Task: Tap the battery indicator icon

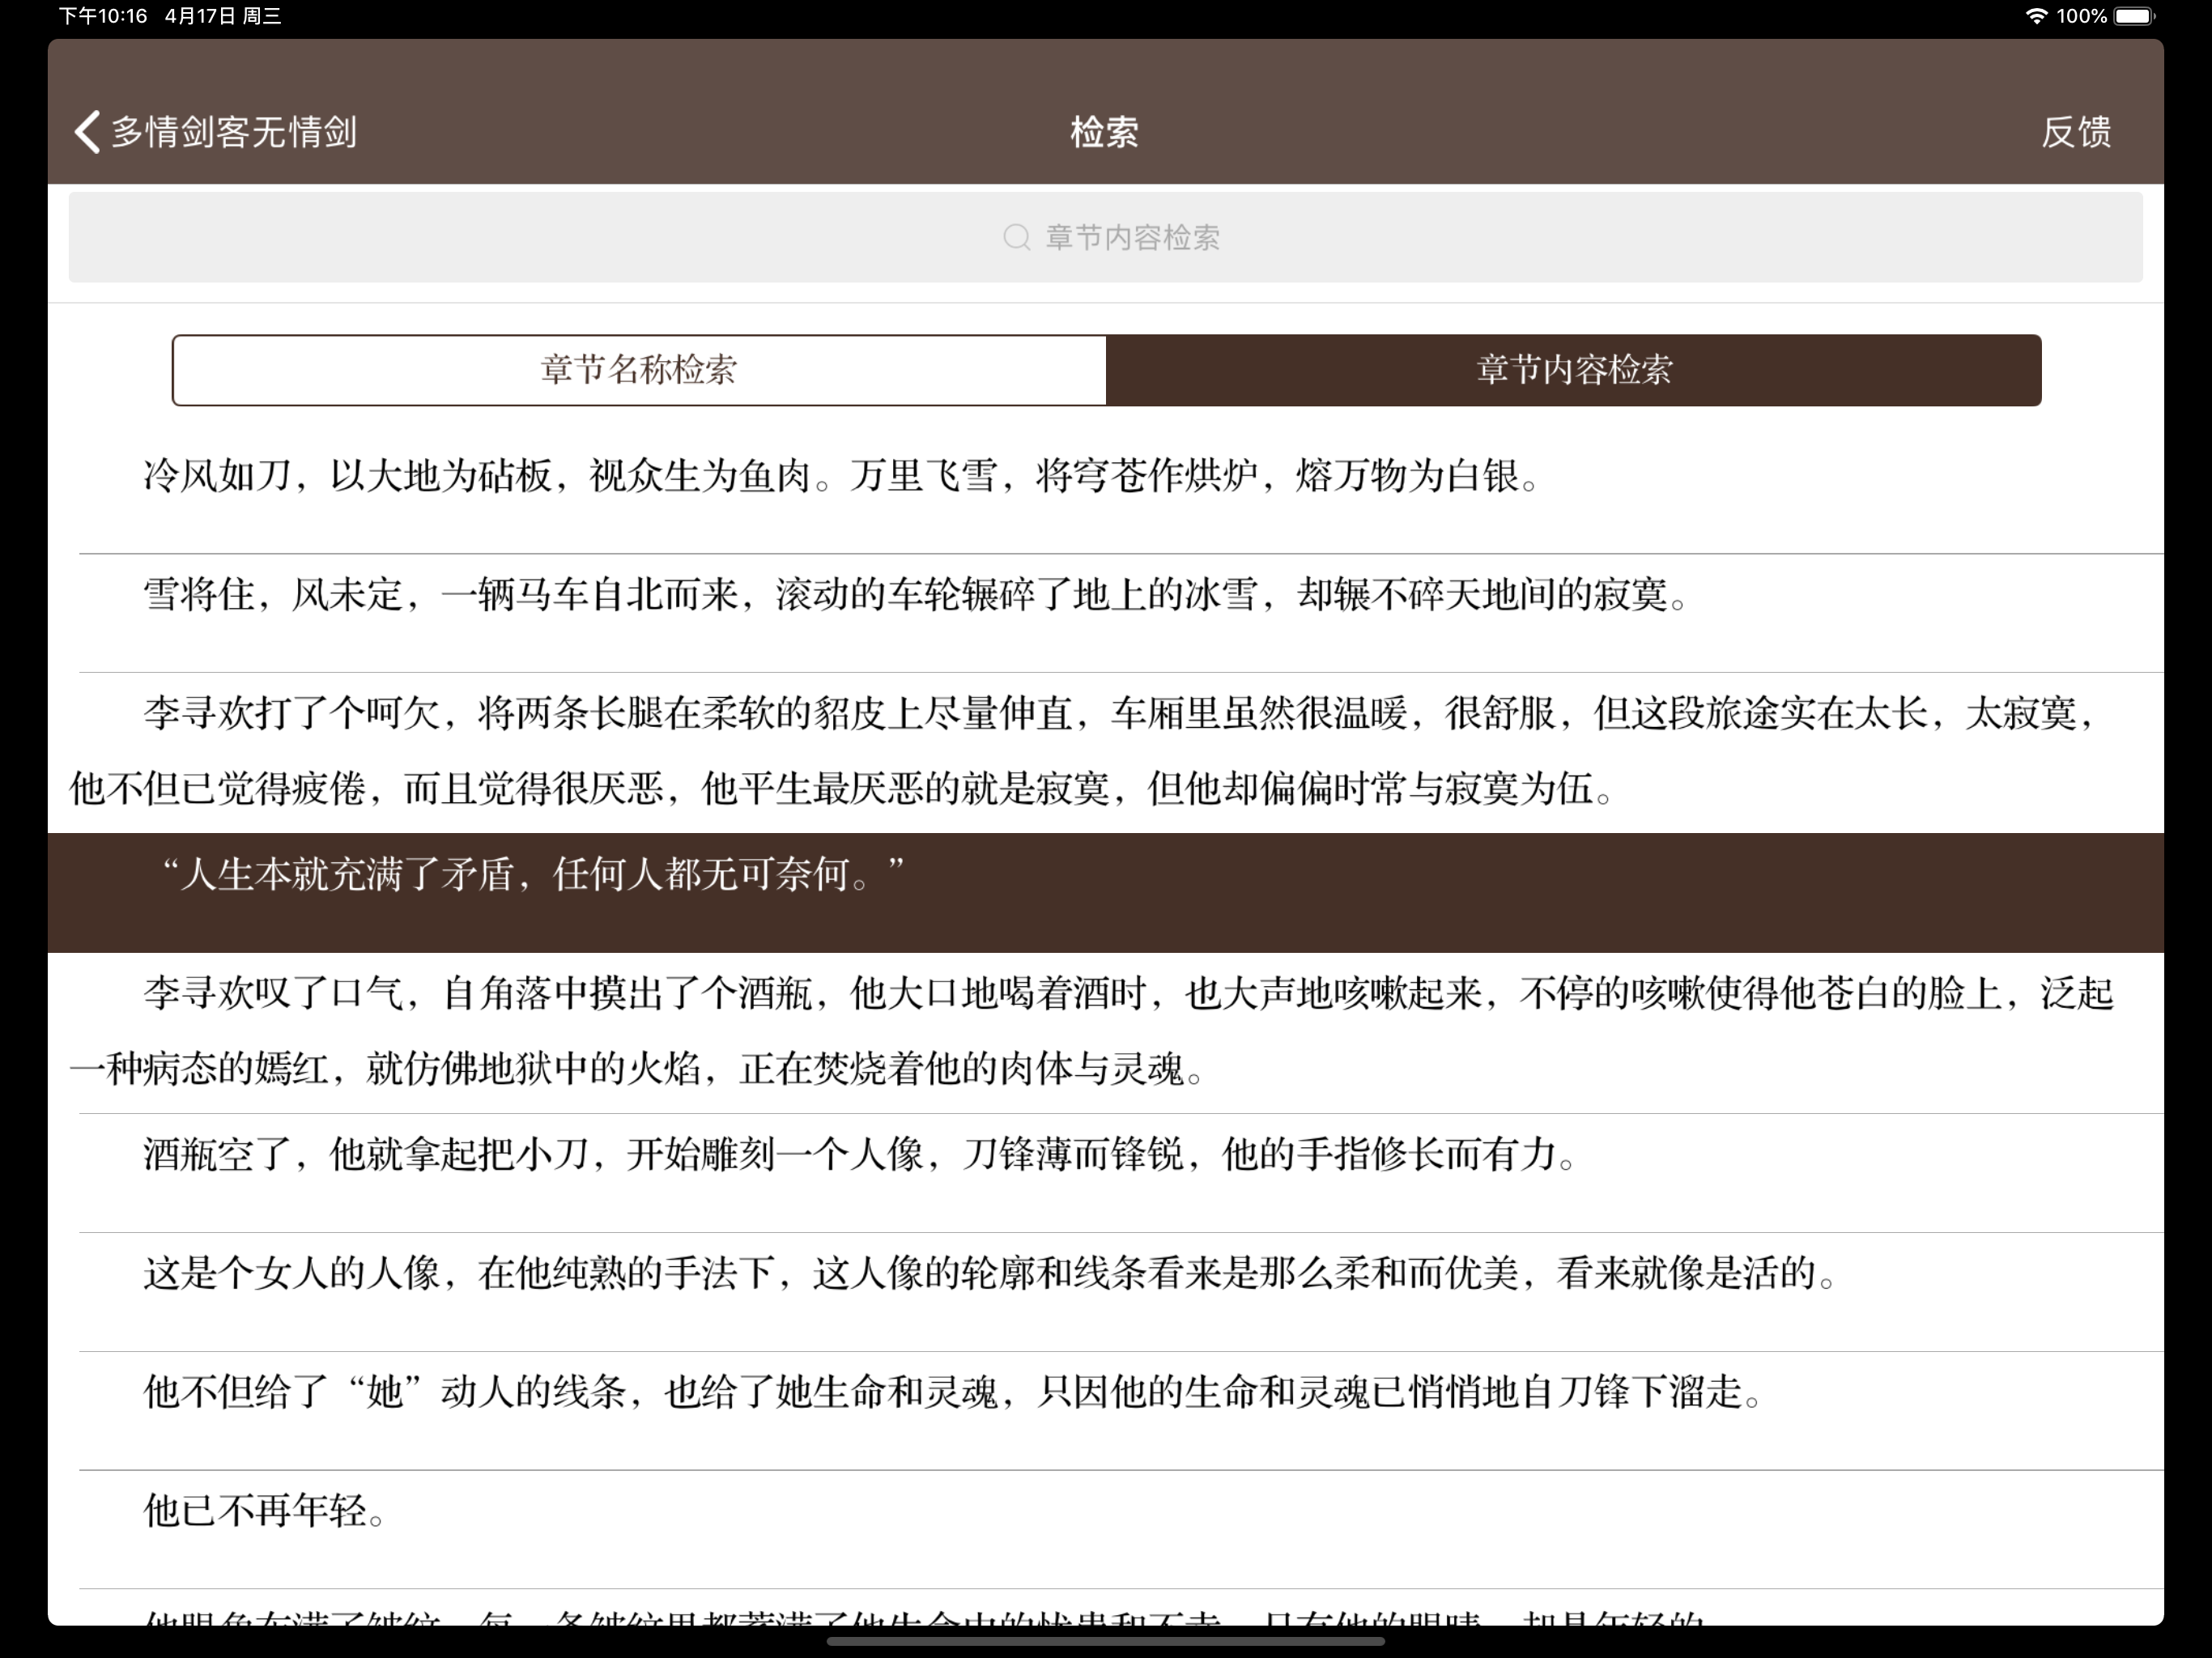Action: click(x=2134, y=16)
